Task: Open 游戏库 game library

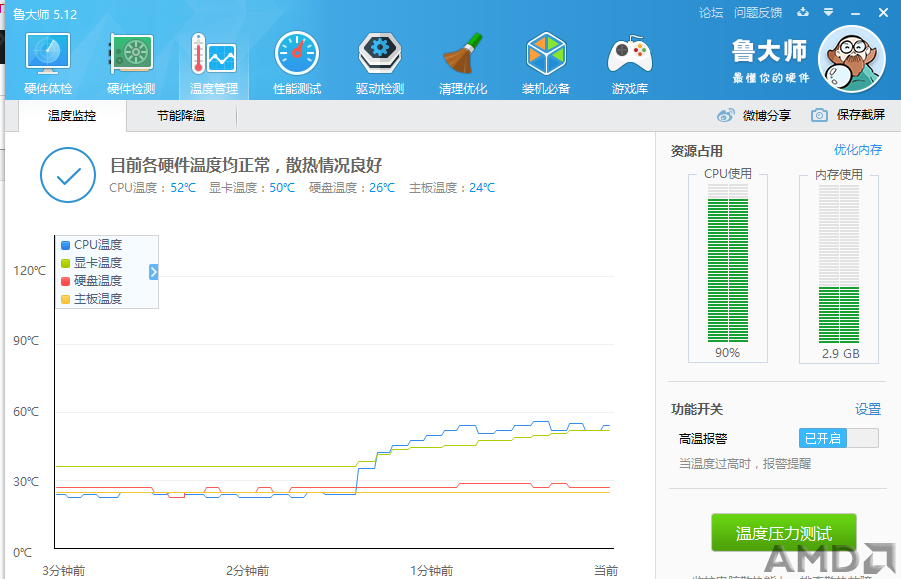Action: point(630,64)
